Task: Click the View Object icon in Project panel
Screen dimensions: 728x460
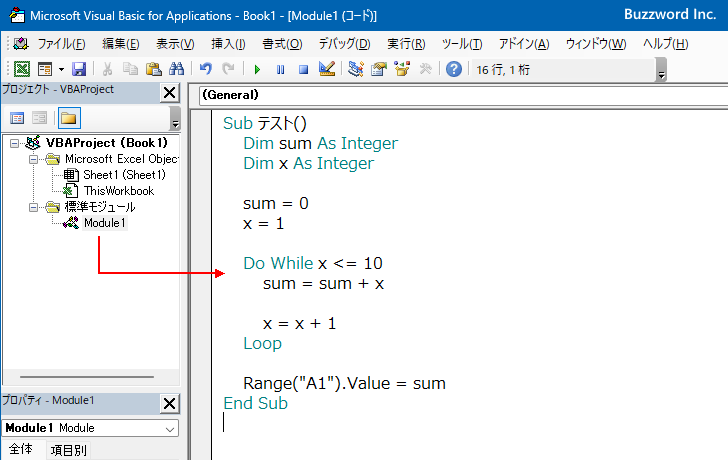Action: 39,118
